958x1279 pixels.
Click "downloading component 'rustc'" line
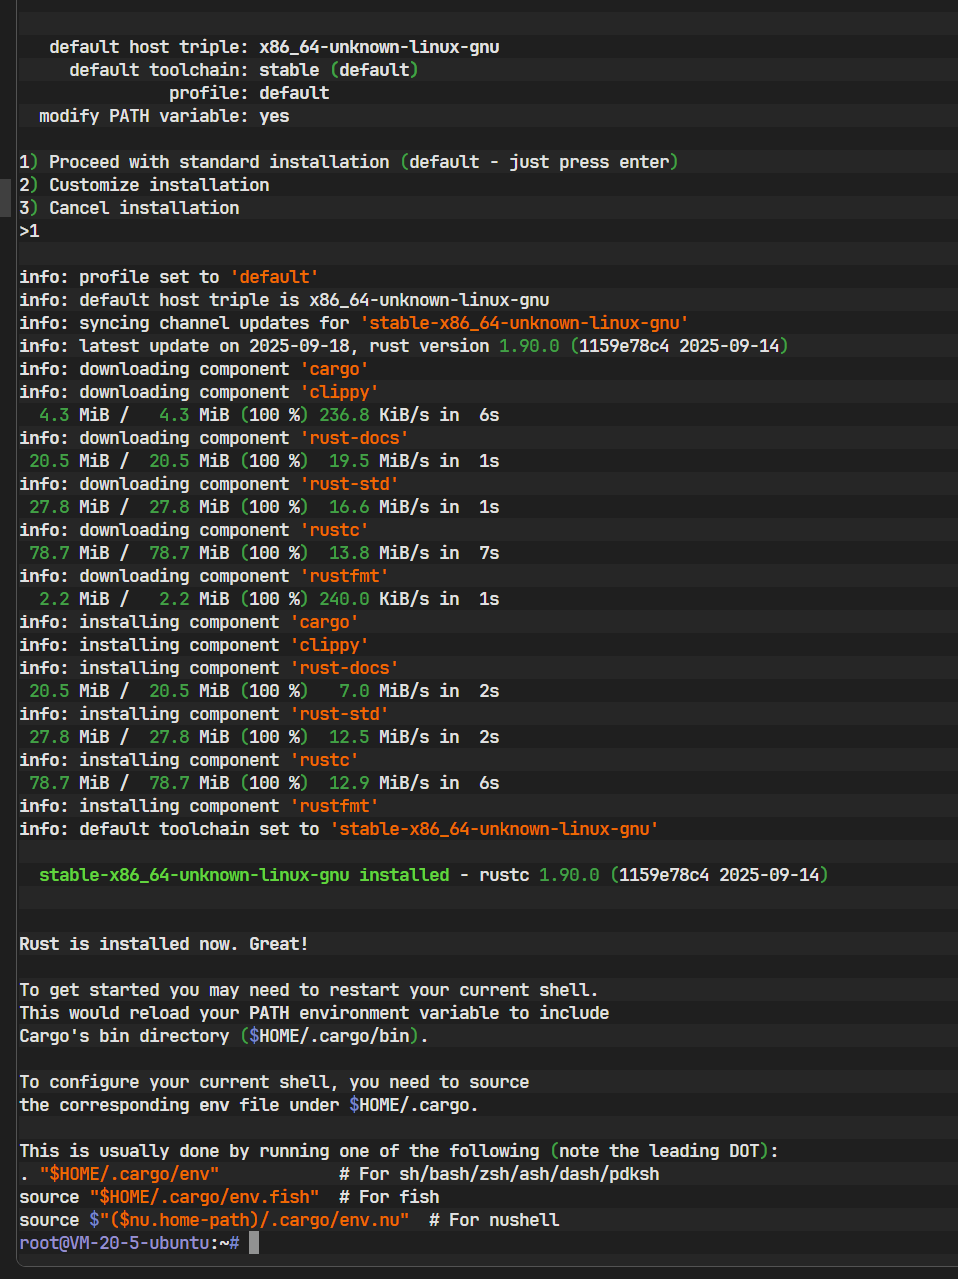pos(194,530)
